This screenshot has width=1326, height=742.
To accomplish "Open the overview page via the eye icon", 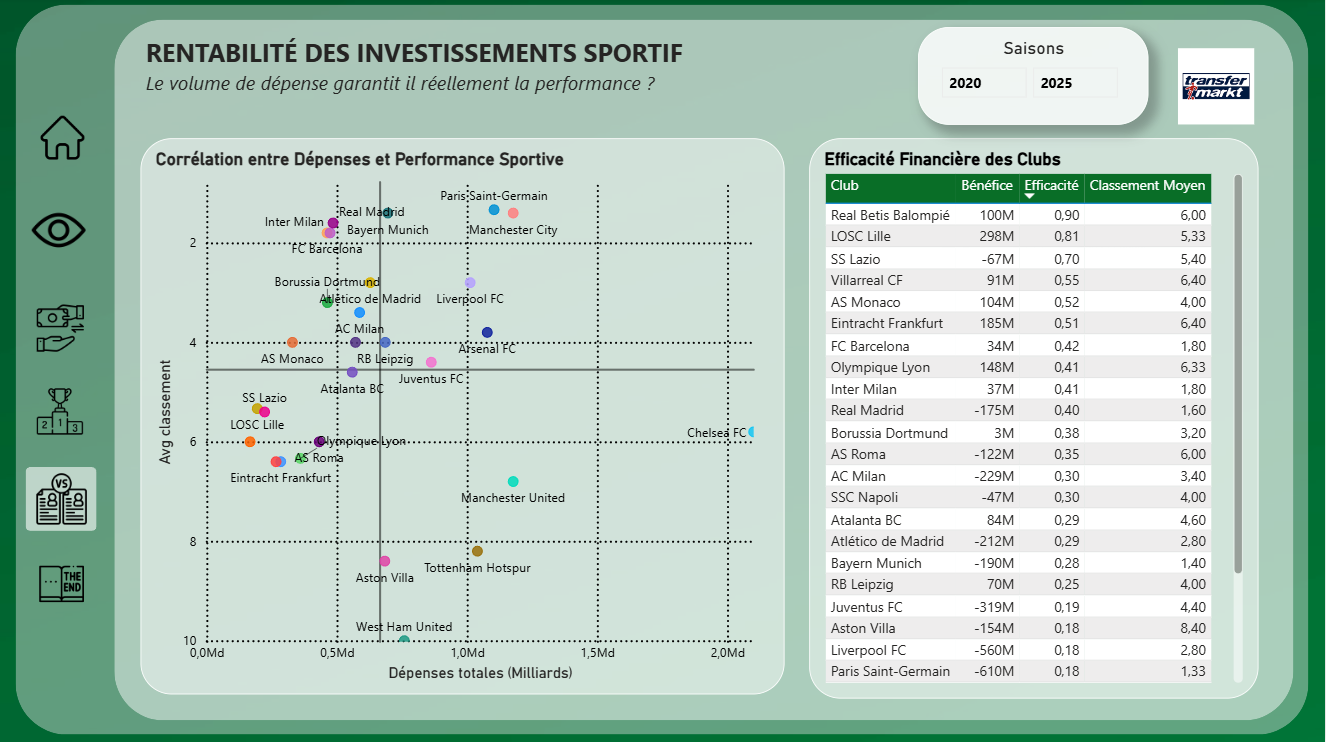I will (x=61, y=229).
